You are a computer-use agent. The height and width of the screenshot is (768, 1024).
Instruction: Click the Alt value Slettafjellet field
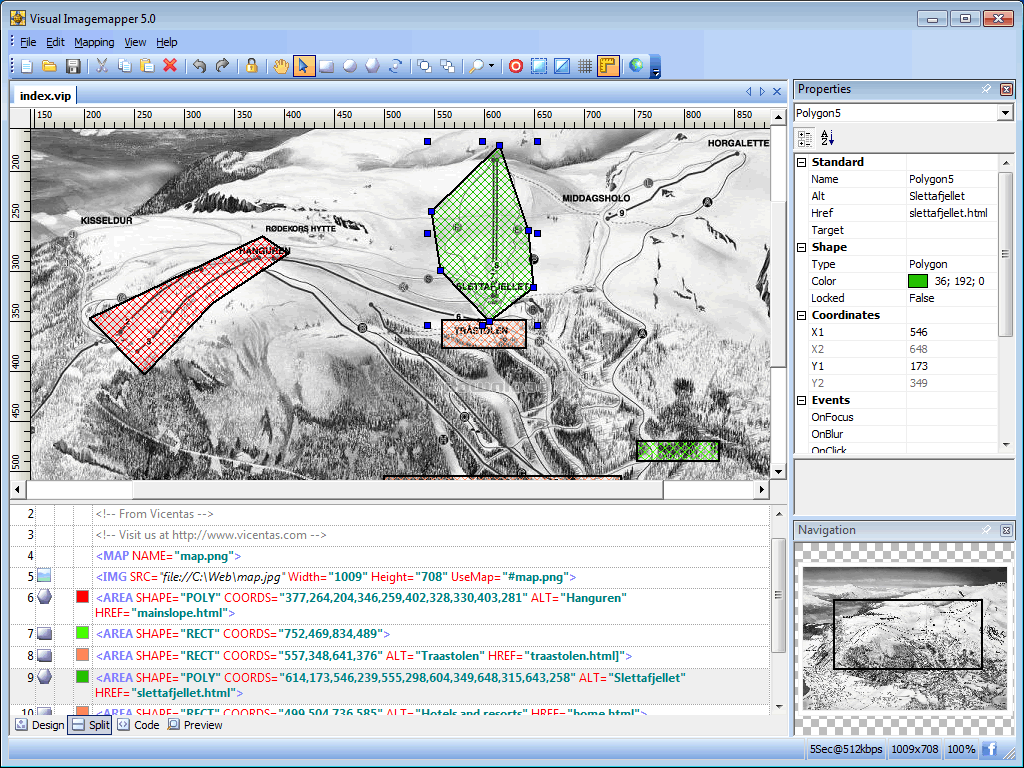click(x=952, y=196)
